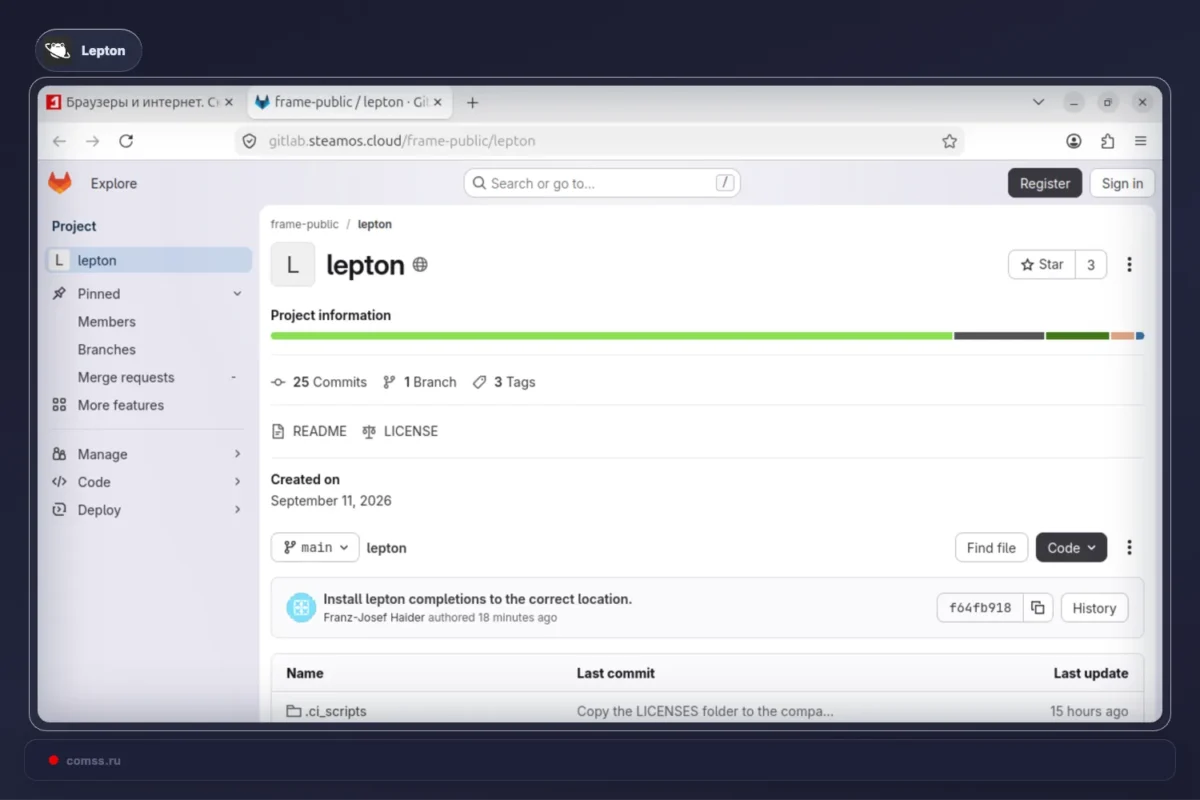Click the lepton project avatar letter L
Viewport: 1200px width, 800px height.
pos(293,264)
